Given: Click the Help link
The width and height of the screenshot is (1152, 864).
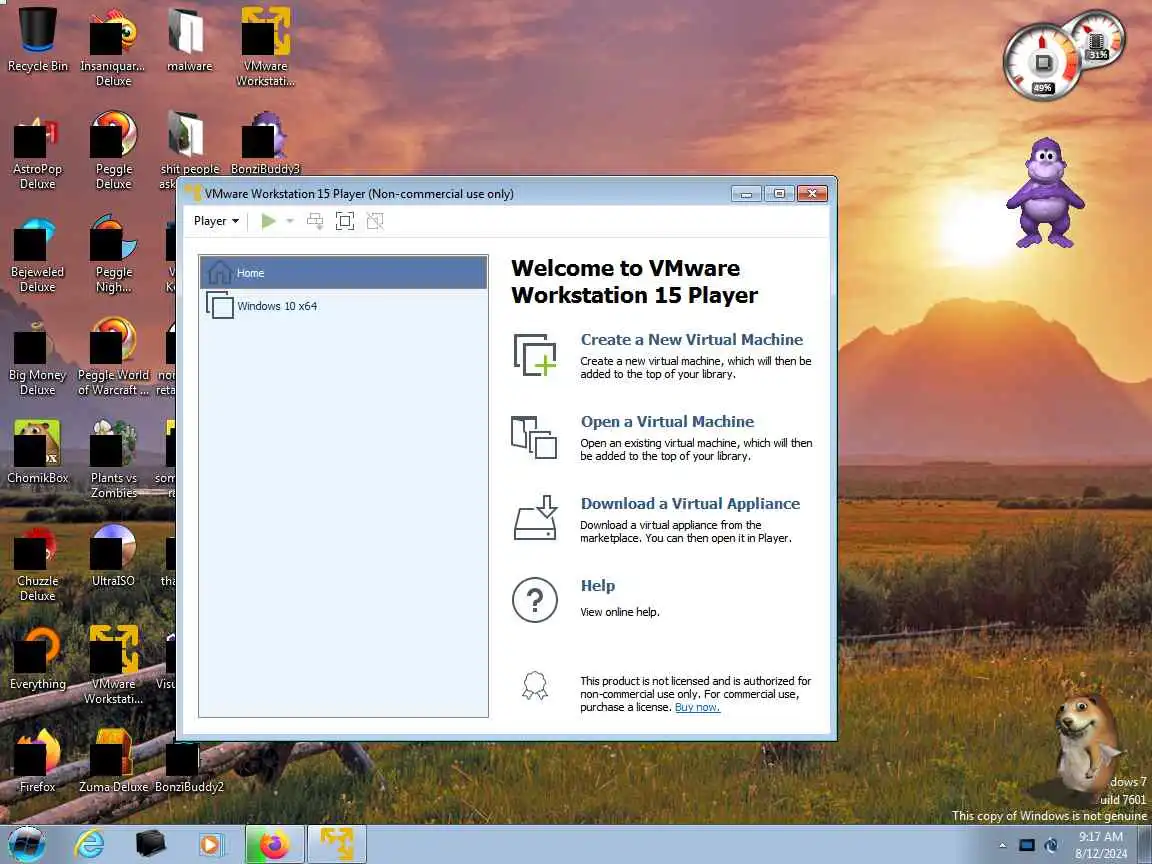Looking at the screenshot, I should point(598,586).
